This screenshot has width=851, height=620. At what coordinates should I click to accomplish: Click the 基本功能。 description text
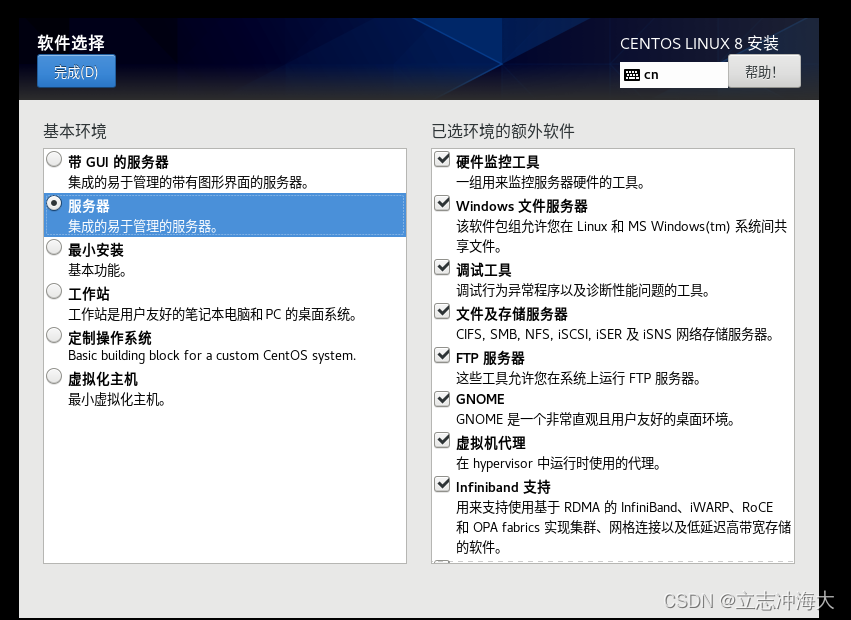(97, 270)
